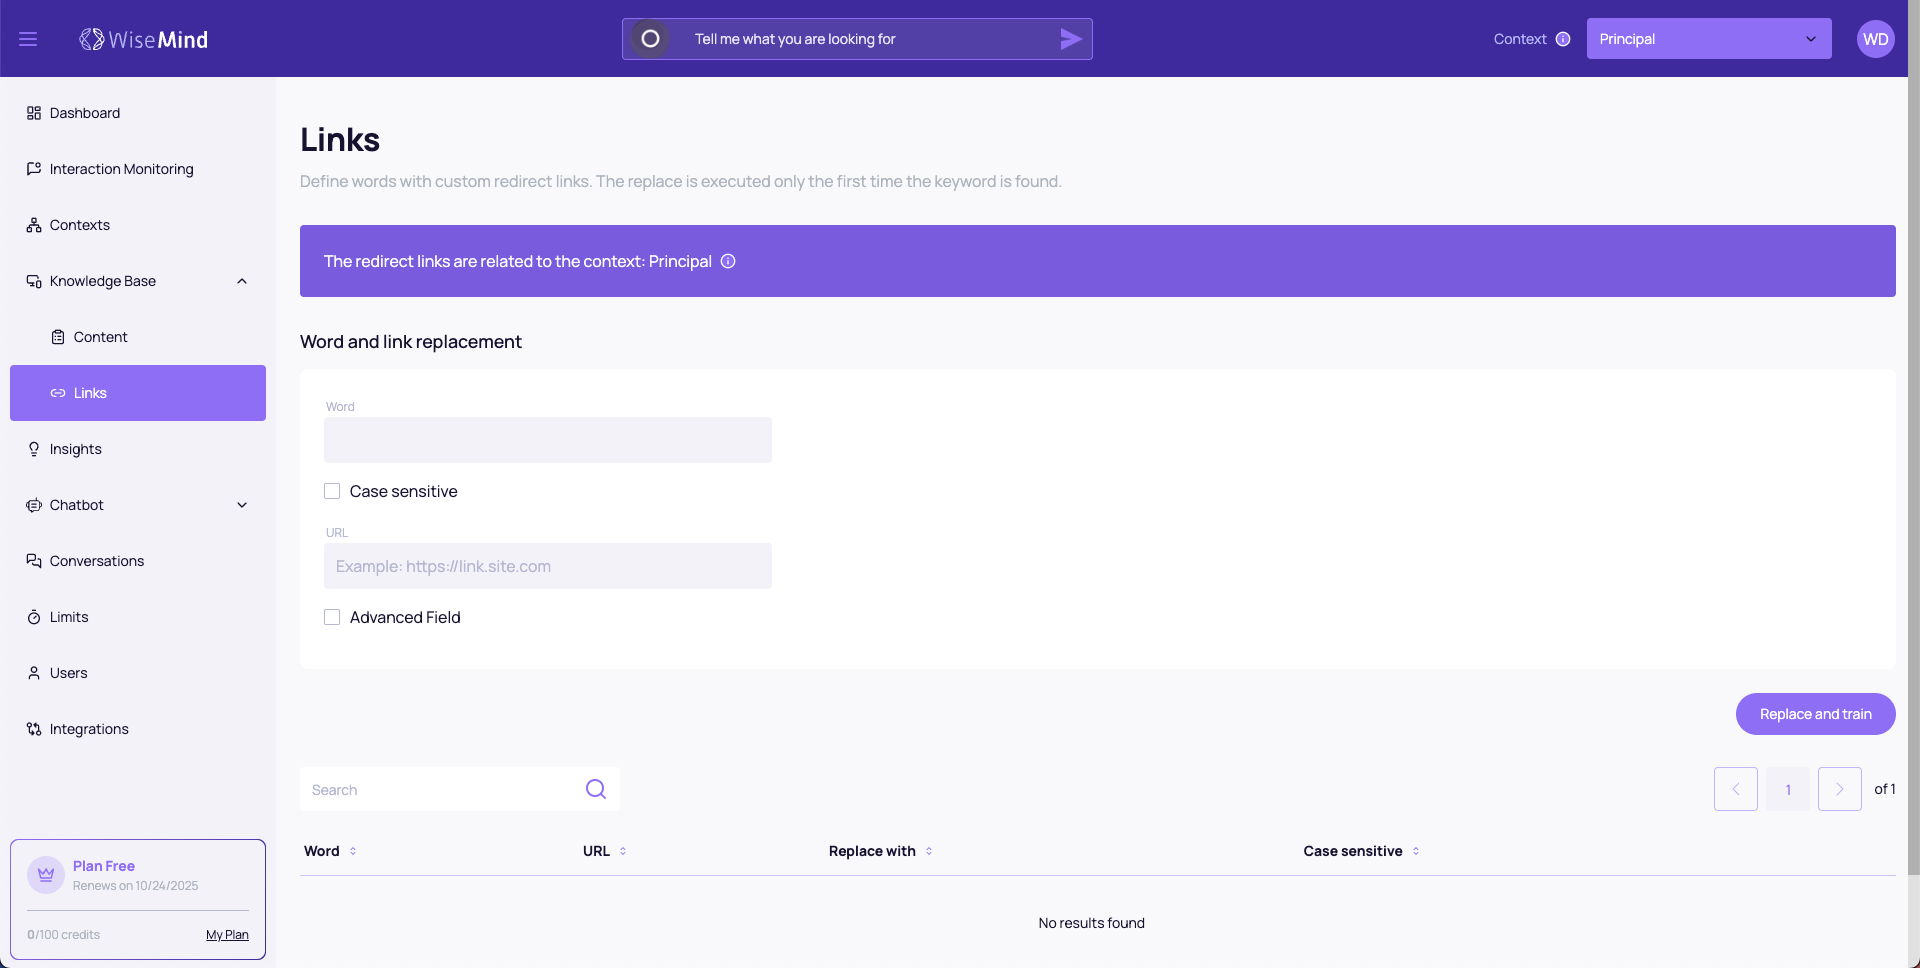This screenshot has height=968, width=1920.
Task: Click the search magnifier icon
Action: tap(596, 789)
